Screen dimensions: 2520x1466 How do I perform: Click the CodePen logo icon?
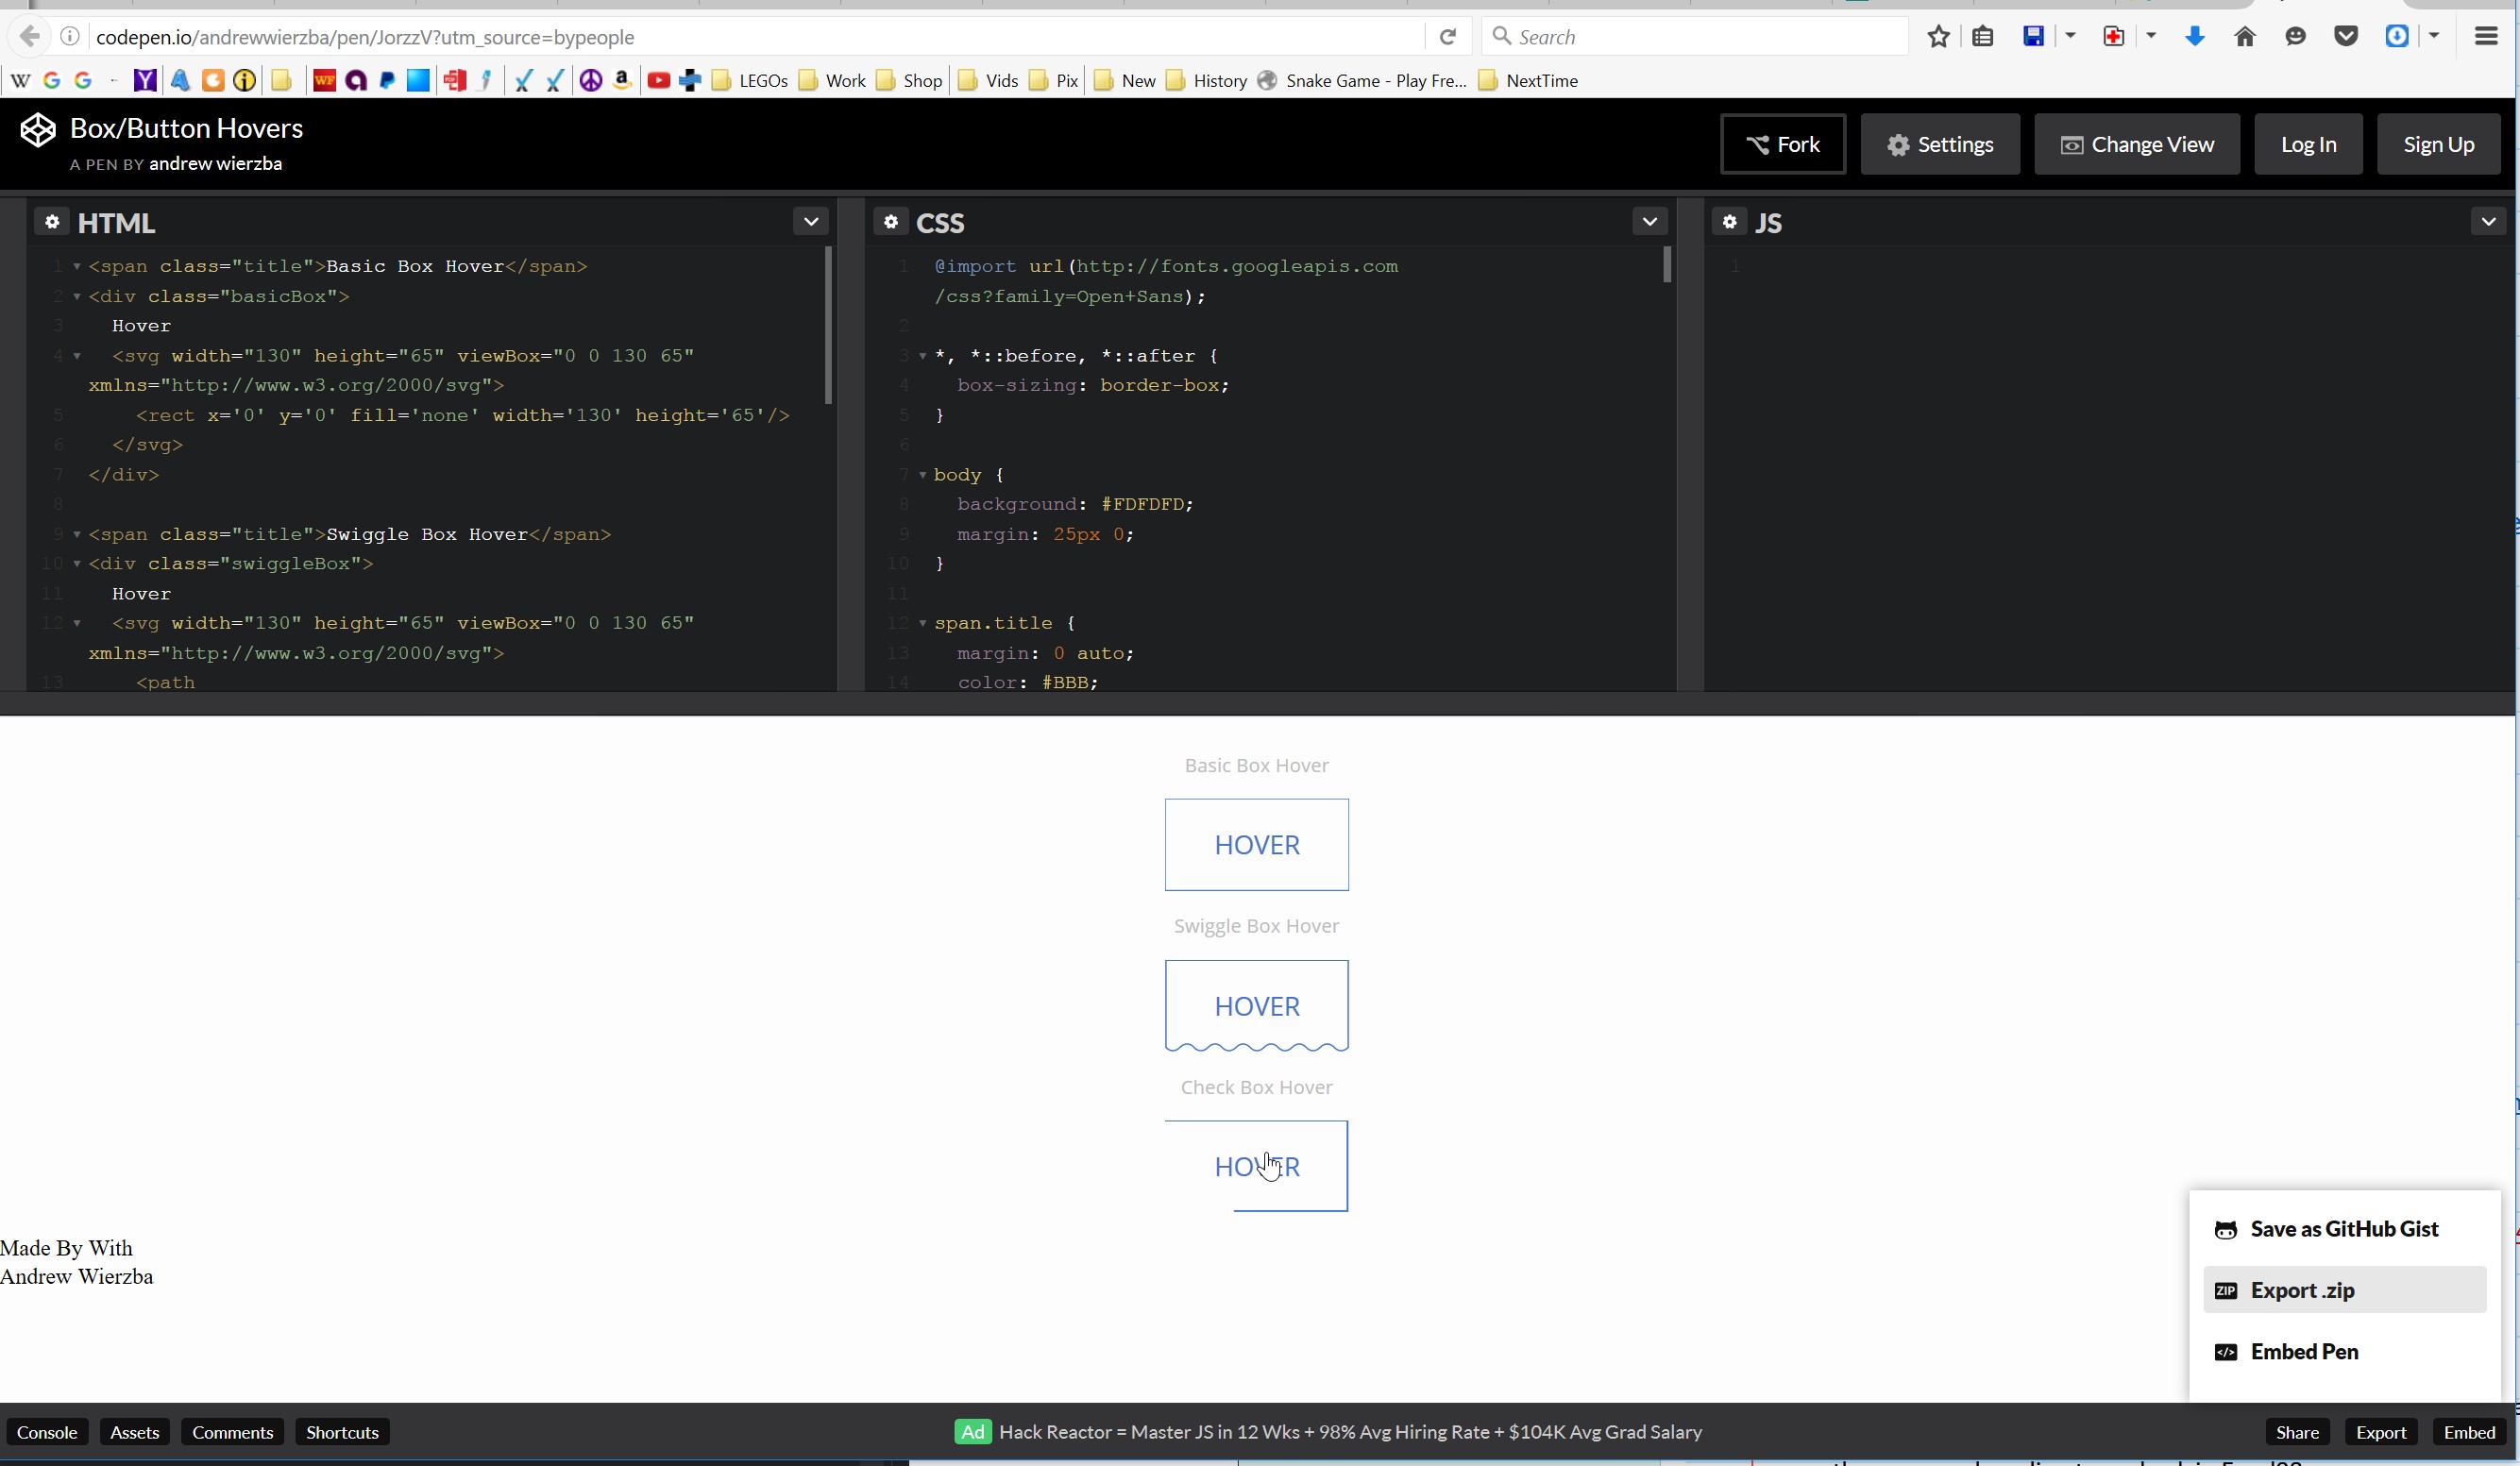pos(38,131)
